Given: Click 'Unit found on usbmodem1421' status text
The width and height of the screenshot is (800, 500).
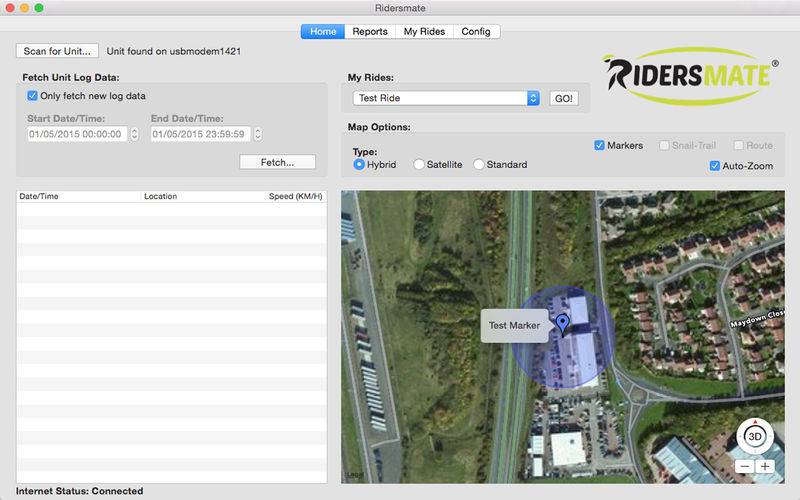Looking at the screenshot, I should [173, 51].
